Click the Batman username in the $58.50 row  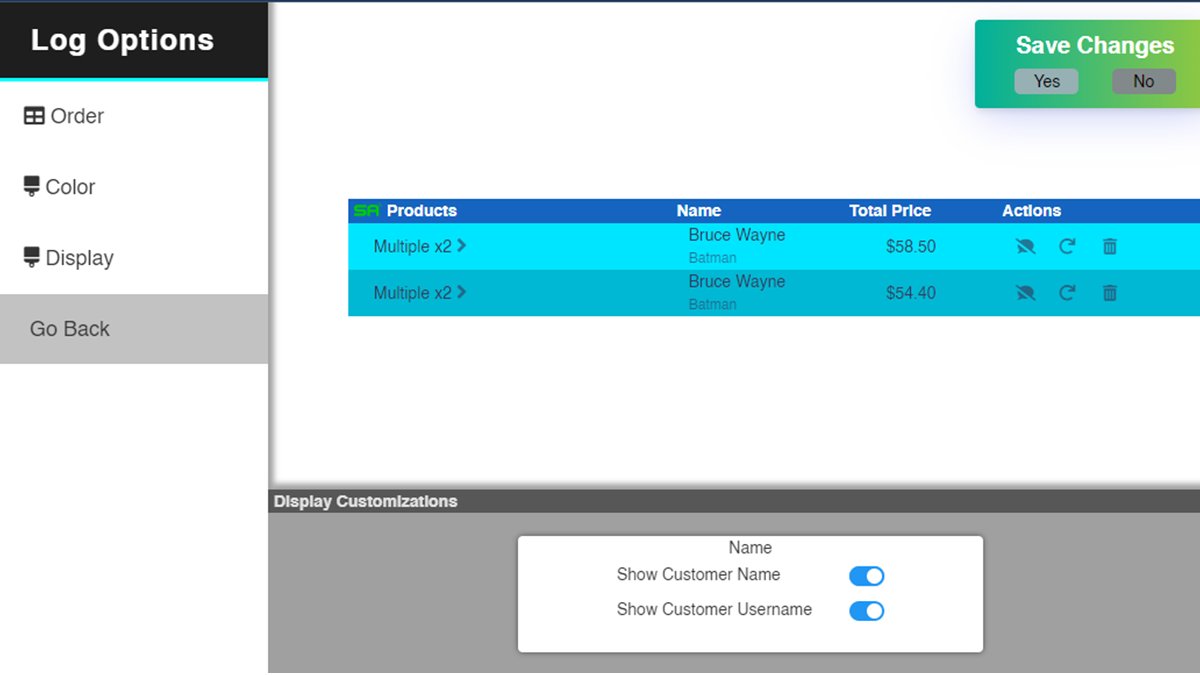point(713,258)
